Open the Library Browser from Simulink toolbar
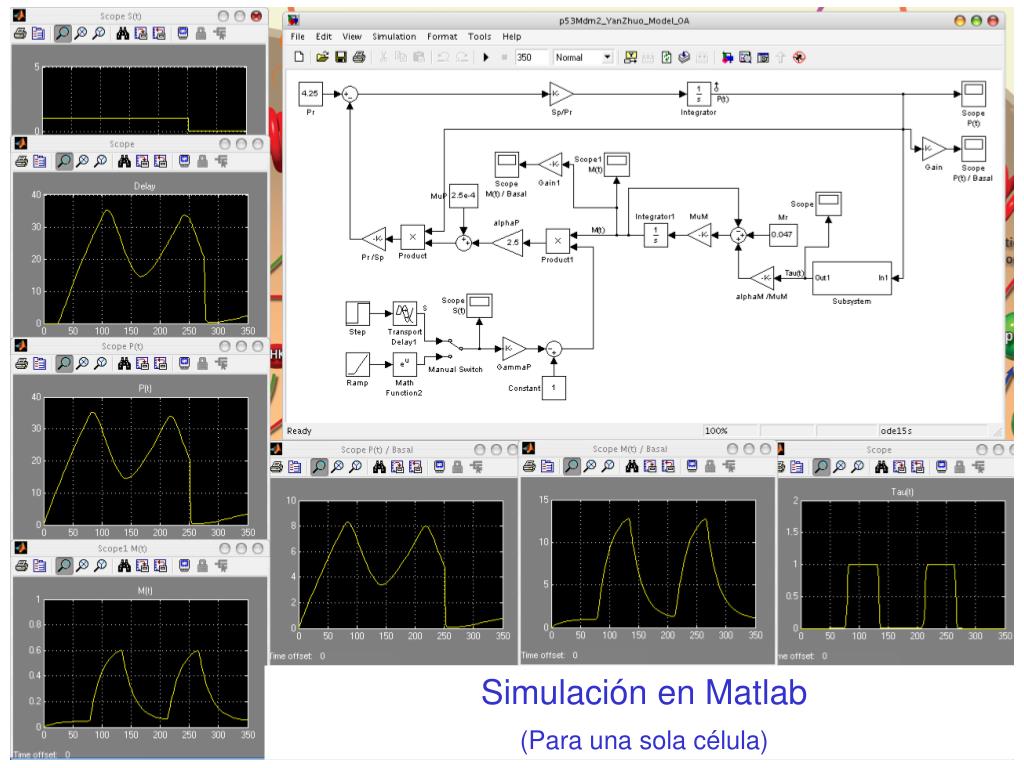 728,57
